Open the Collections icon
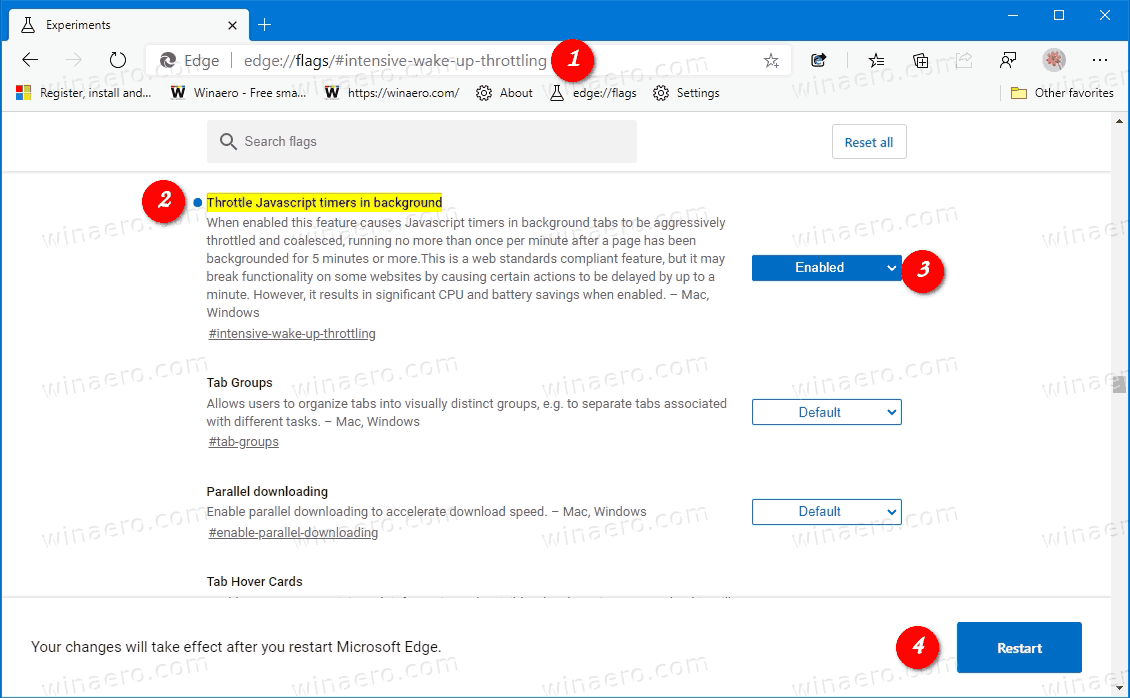The height and width of the screenshot is (698, 1130). [920, 60]
